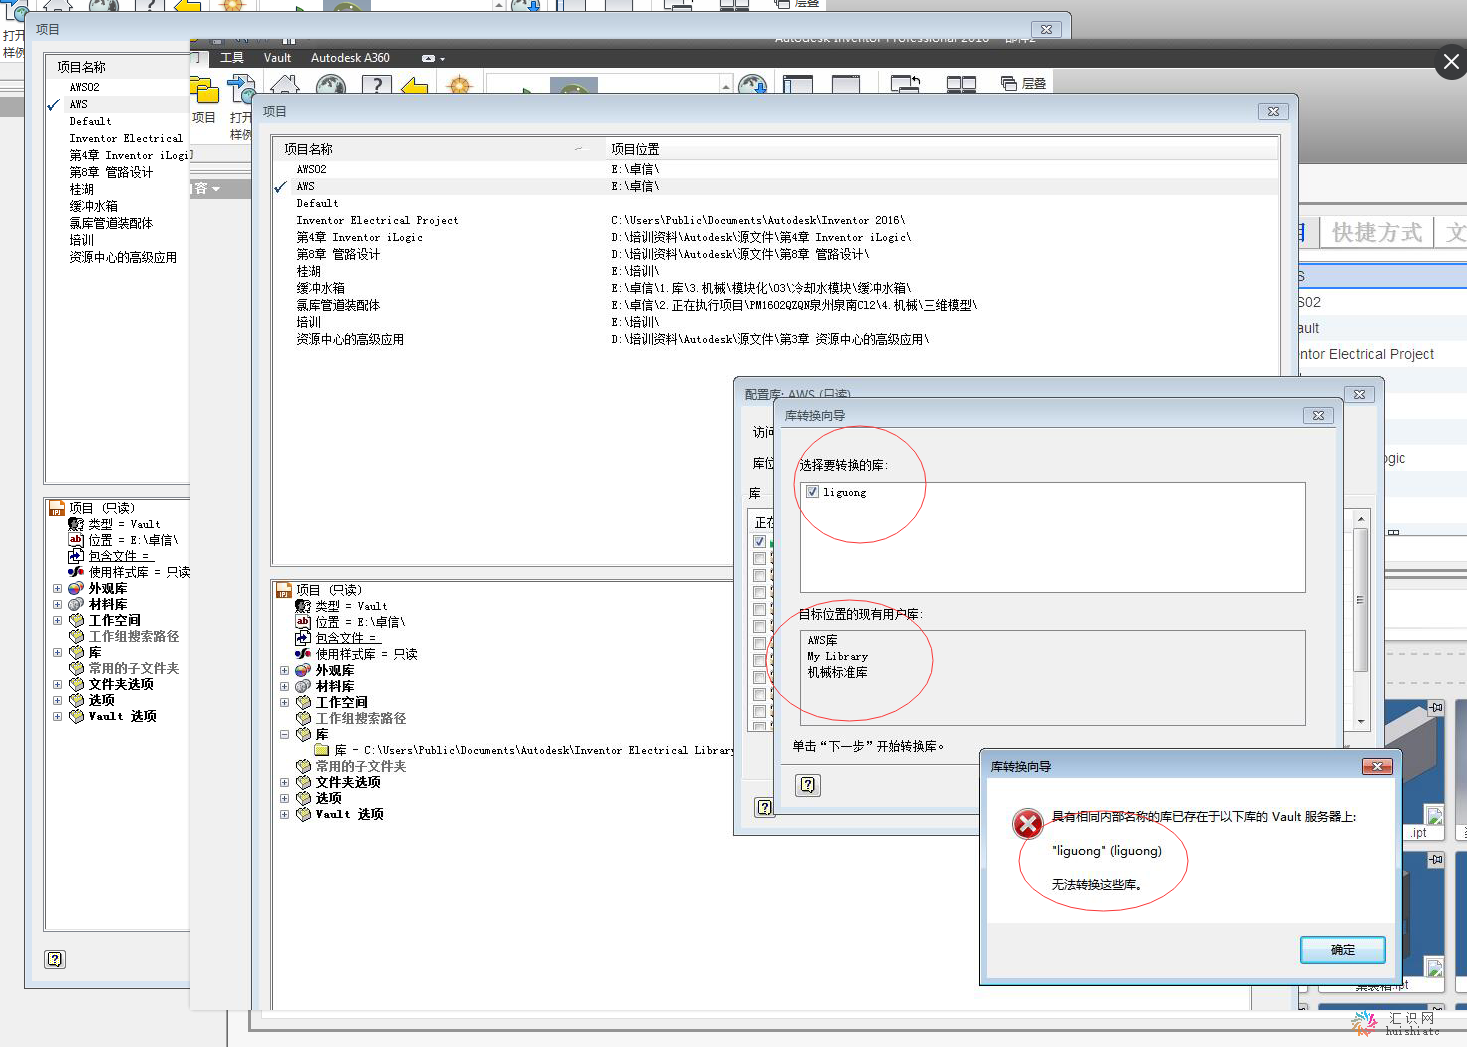This screenshot has width=1467, height=1047.
Task: Uncheck the liguong library checkbox
Action: click(812, 492)
